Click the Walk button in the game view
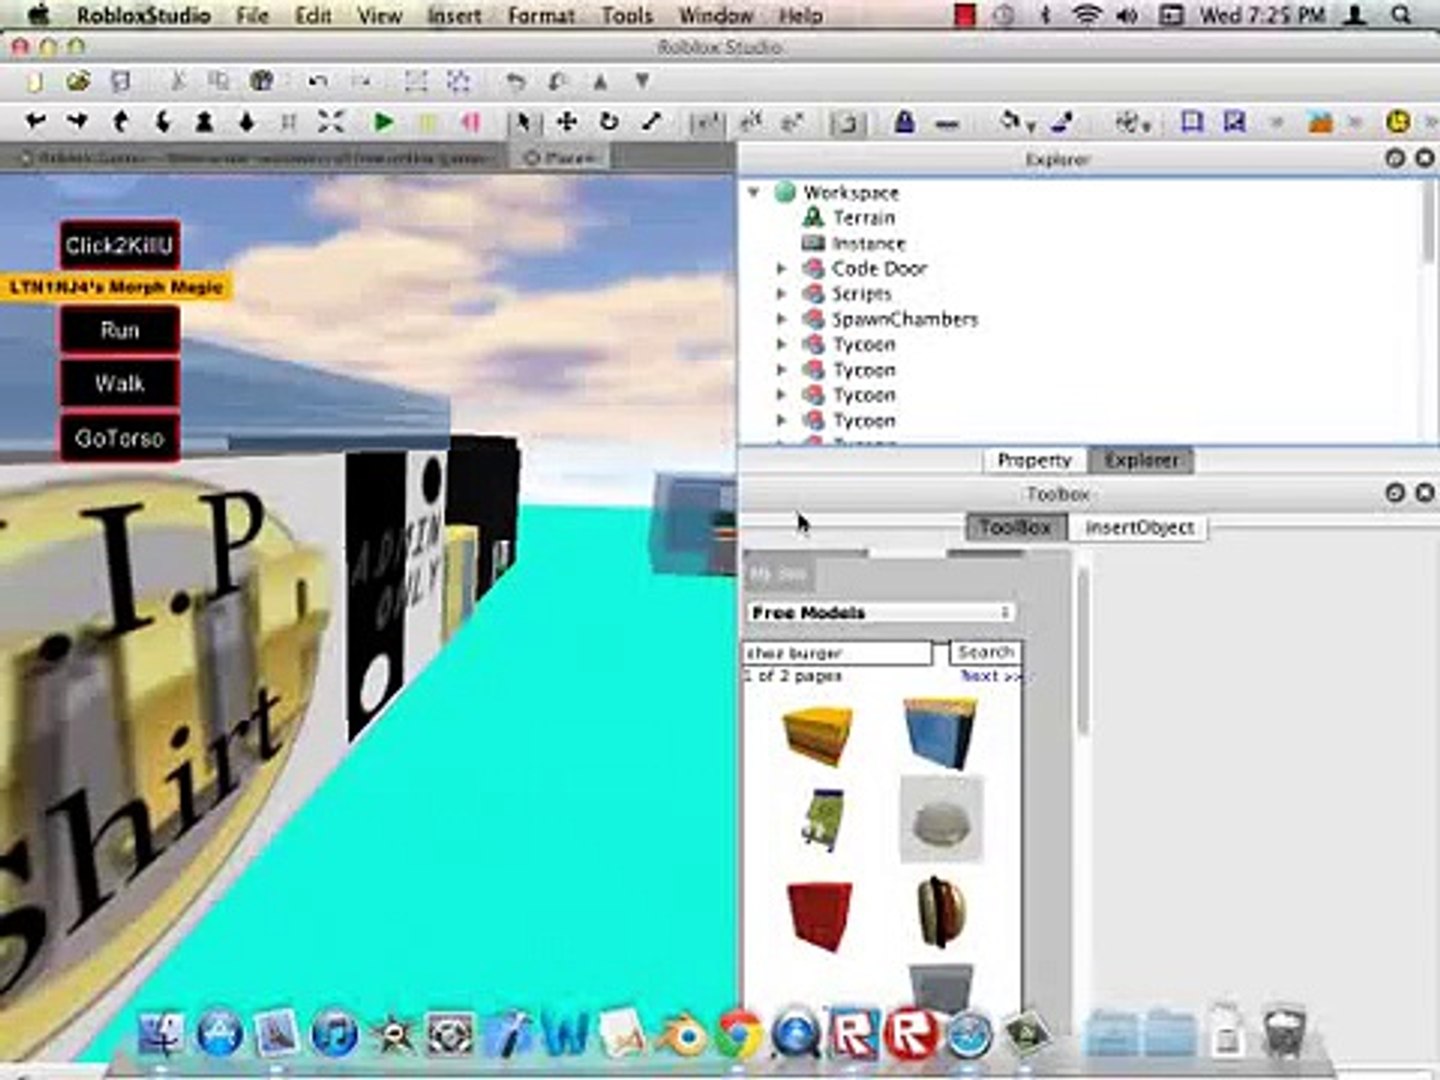Viewport: 1440px width, 1080px height. pos(119,383)
